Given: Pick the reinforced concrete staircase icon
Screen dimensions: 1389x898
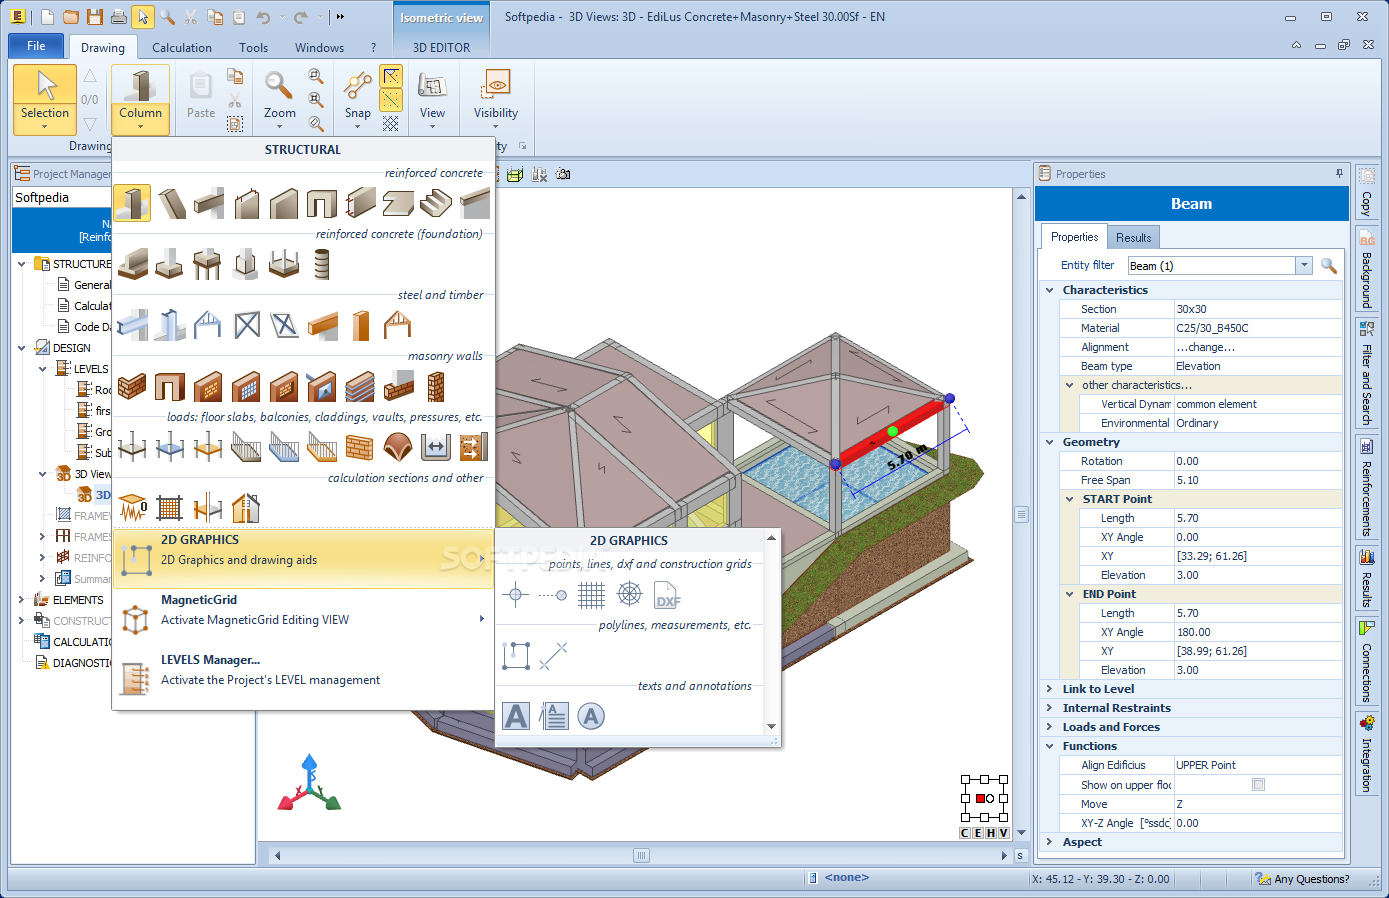Looking at the screenshot, I should [x=436, y=203].
